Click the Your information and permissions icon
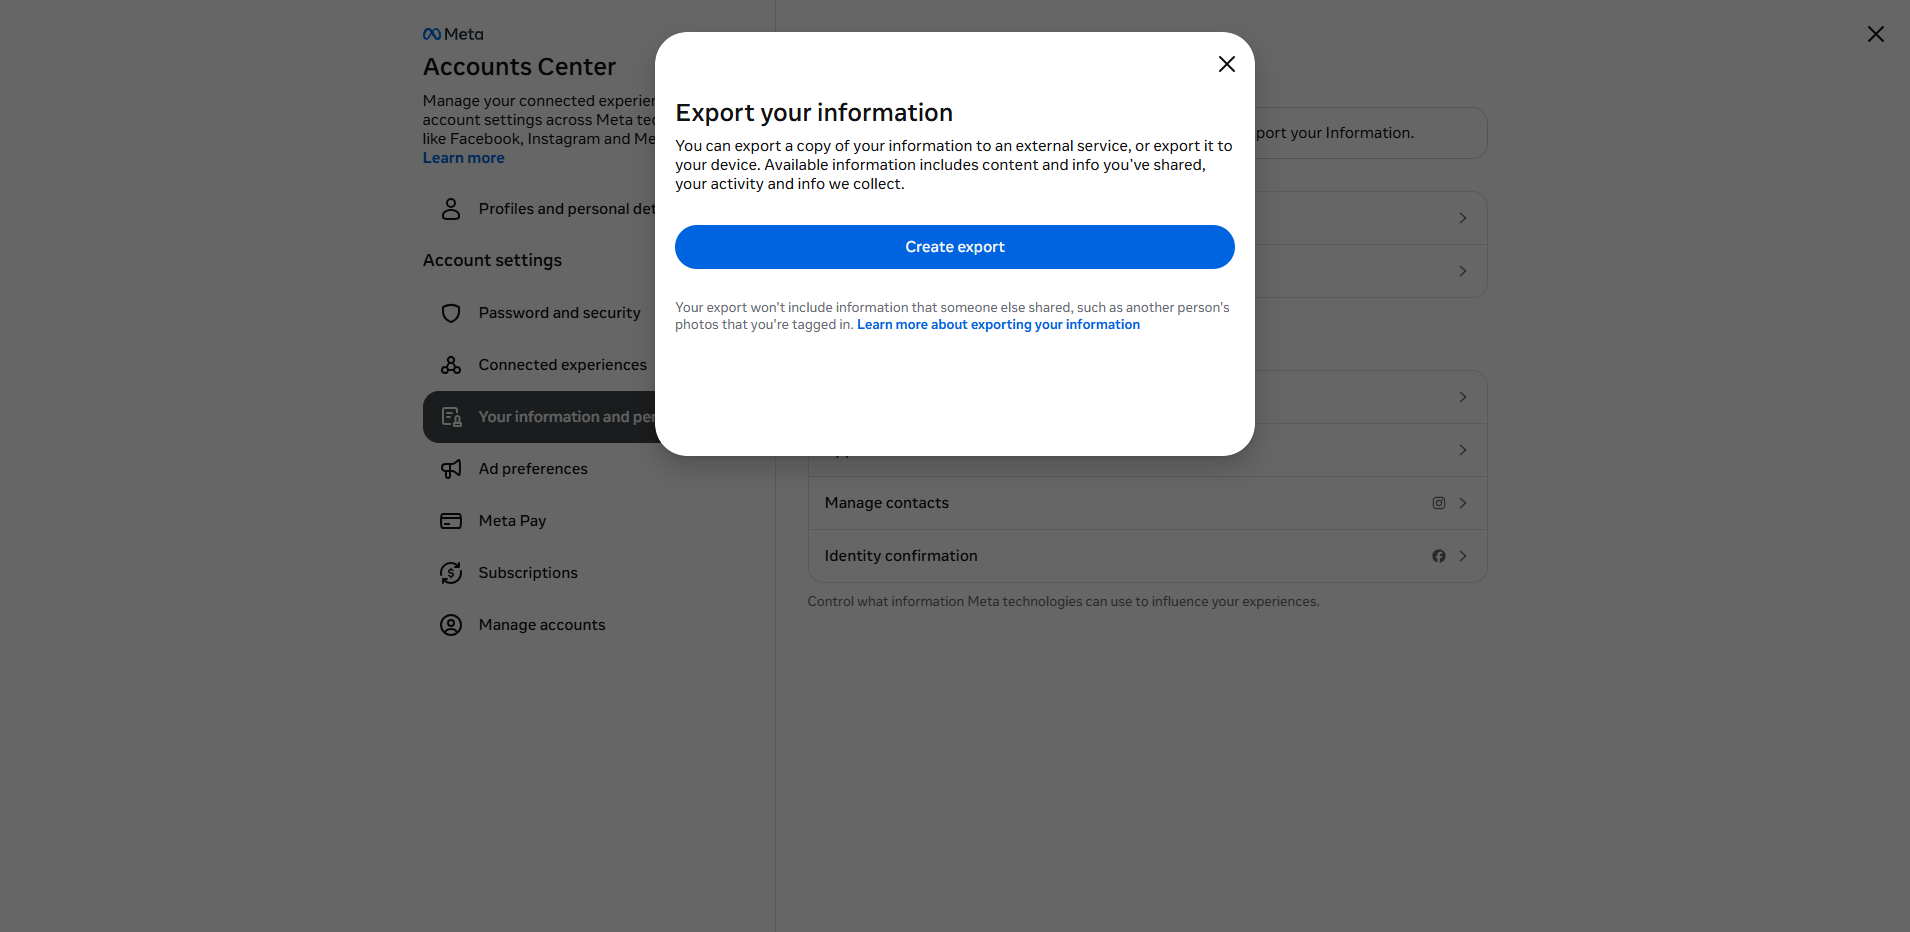This screenshot has height=932, width=1910. coord(451,417)
